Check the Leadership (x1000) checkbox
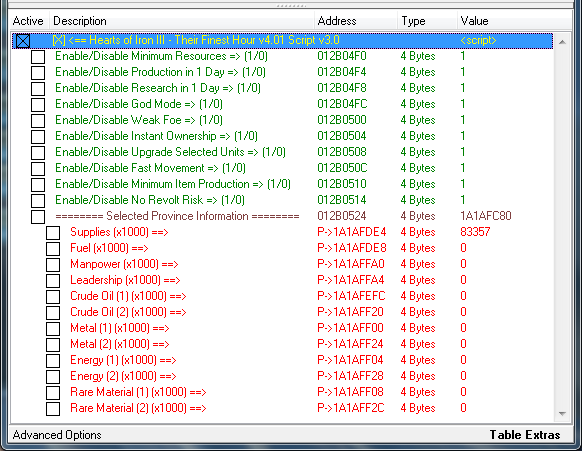 (x=53, y=281)
